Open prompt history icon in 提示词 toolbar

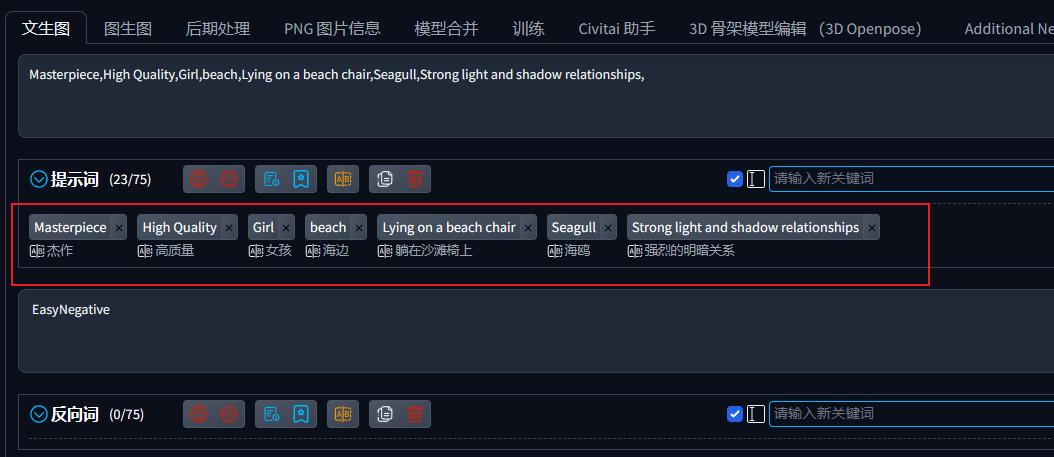(271, 179)
